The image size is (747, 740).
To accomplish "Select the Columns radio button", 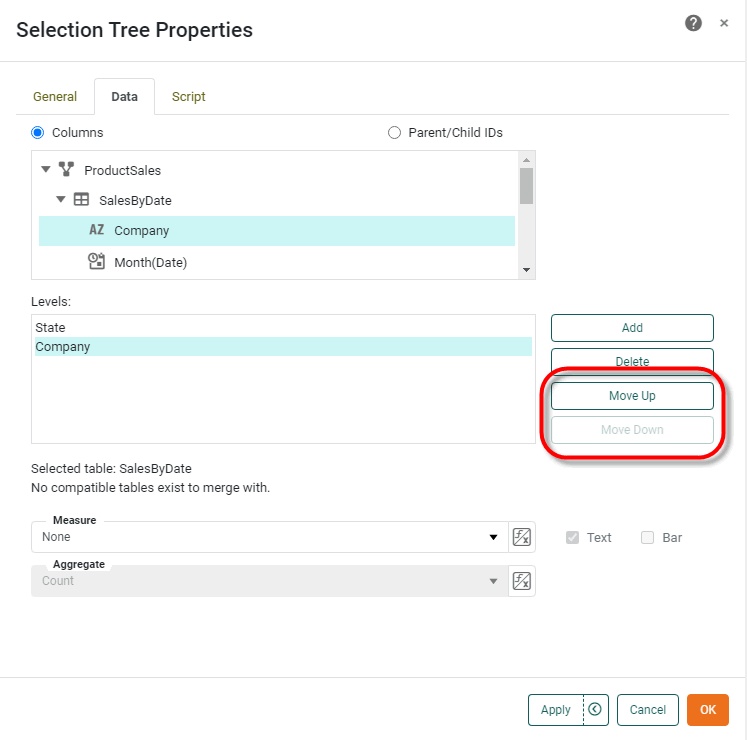I will pos(38,132).
